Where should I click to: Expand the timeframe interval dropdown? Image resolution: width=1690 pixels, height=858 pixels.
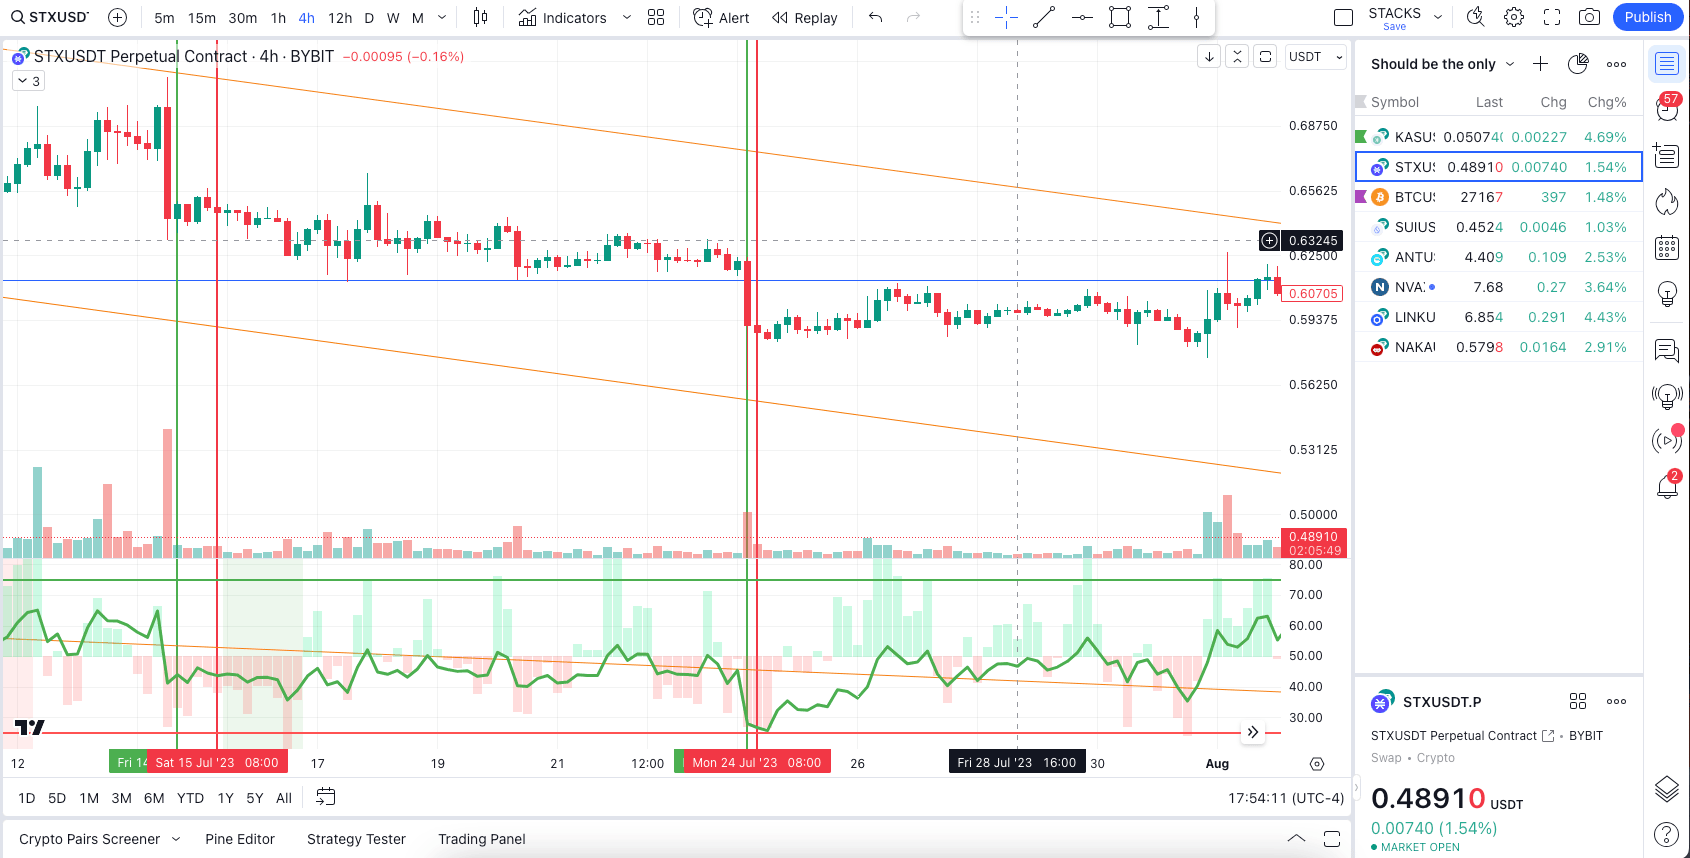pos(442,18)
